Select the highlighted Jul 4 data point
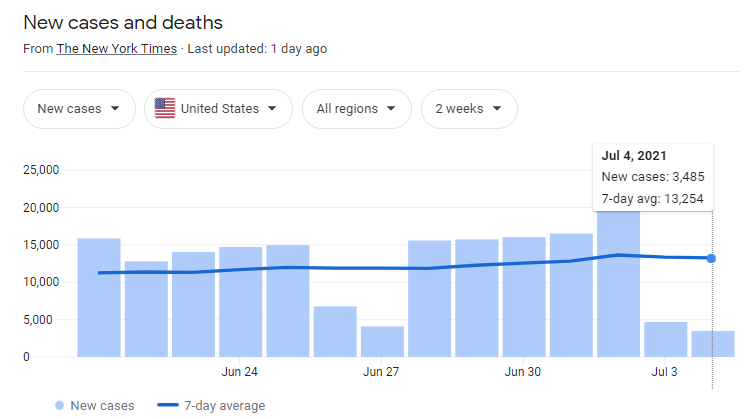Screen dimensions: 754x419 [711, 259]
